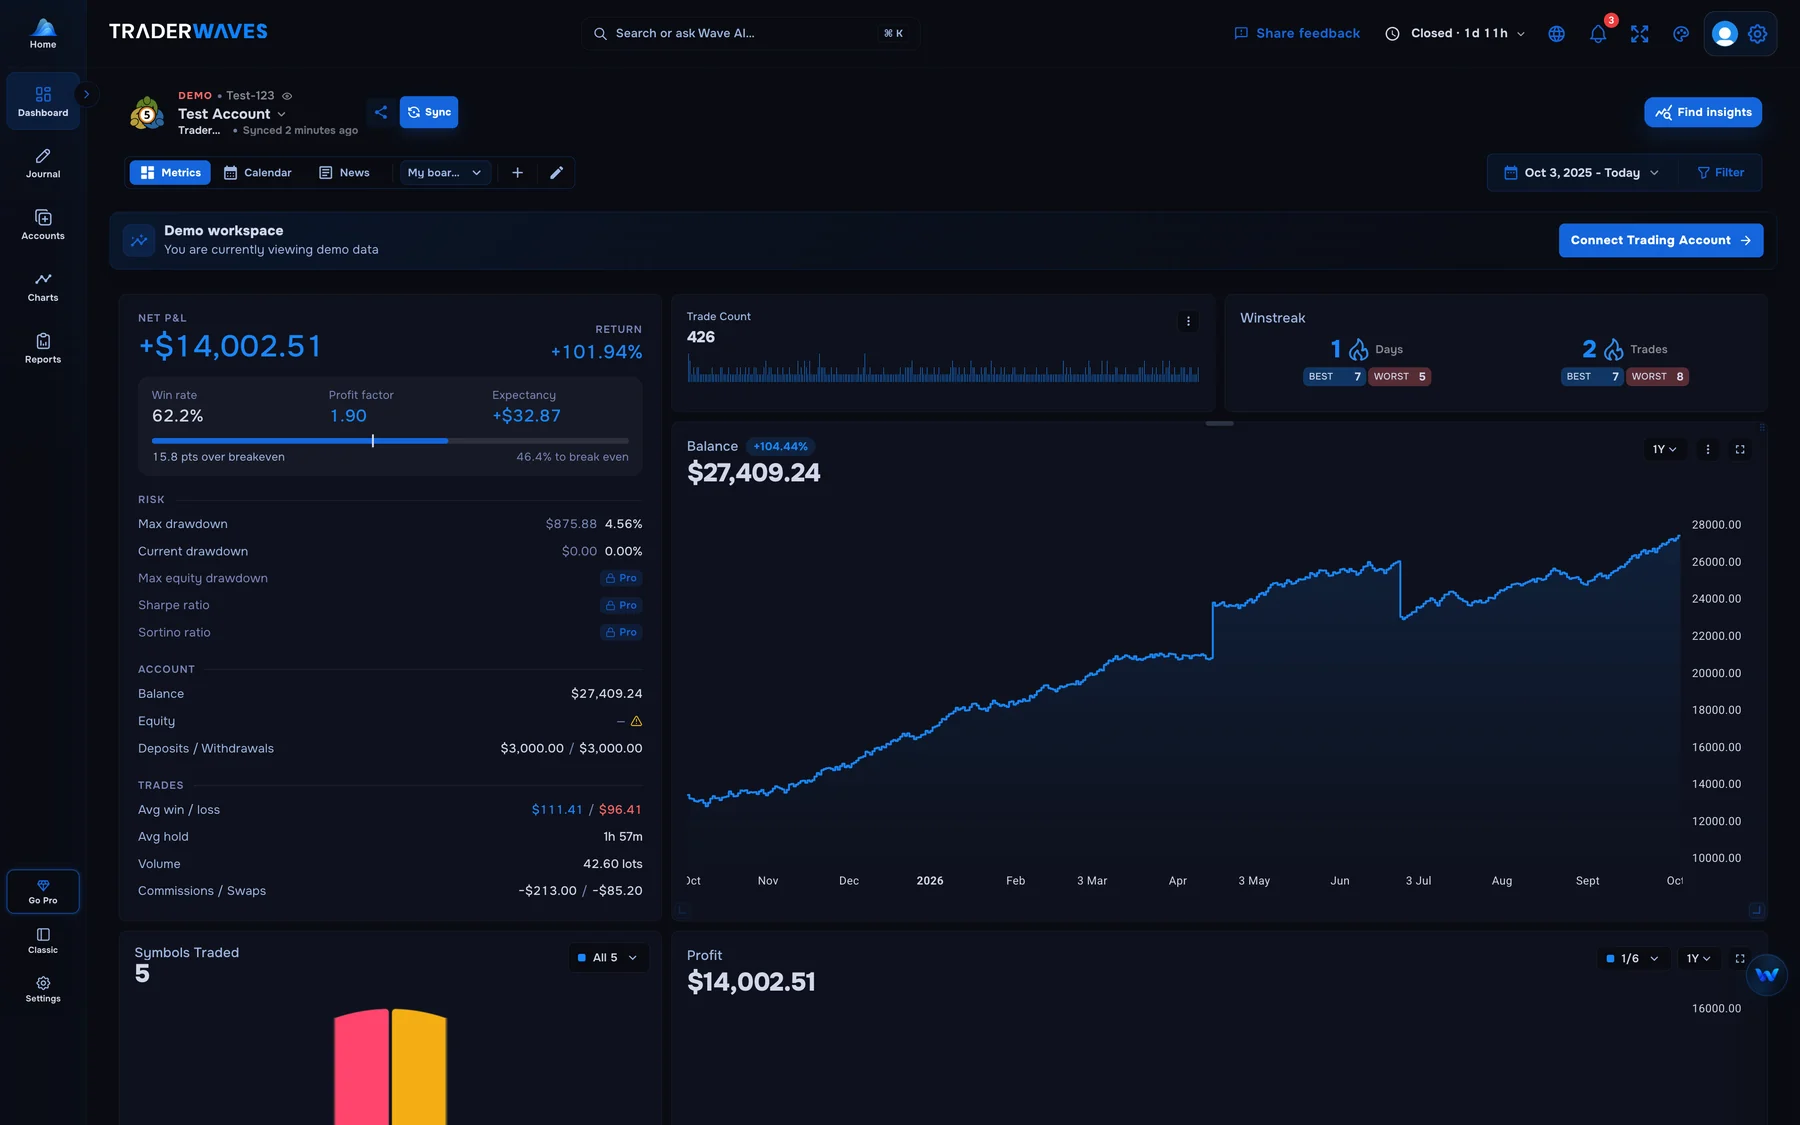Toggle account visibility eye next to Test-123
This screenshot has width=1800, height=1125.
pyautogui.click(x=287, y=96)
